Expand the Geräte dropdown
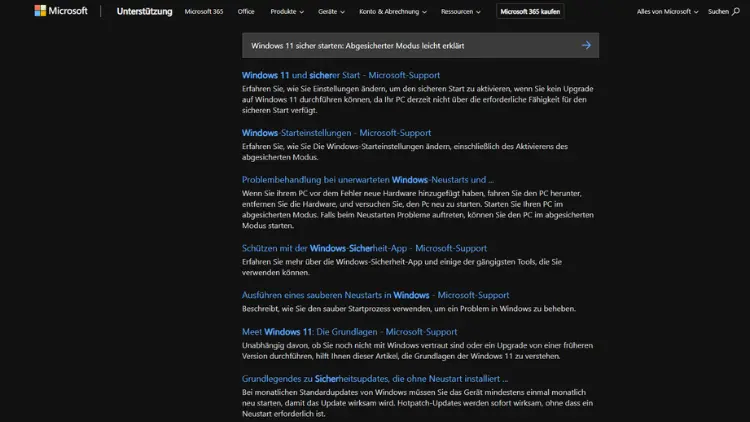 tap(331, 11)
